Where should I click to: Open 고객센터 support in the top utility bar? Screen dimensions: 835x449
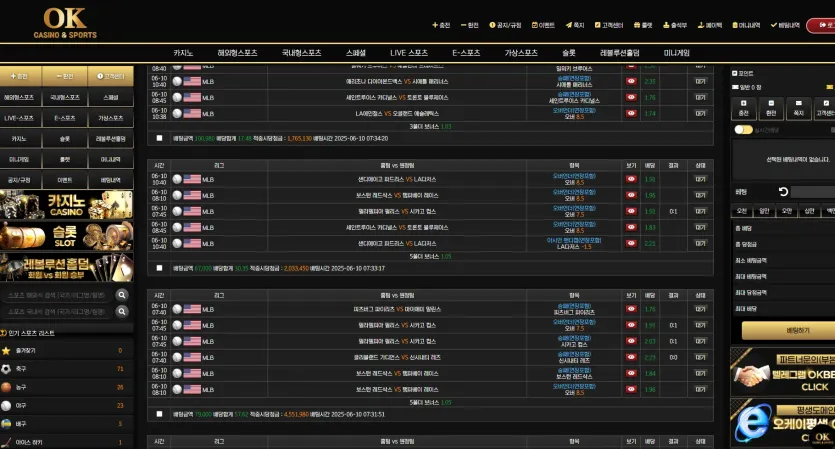[x=609, y=25]
